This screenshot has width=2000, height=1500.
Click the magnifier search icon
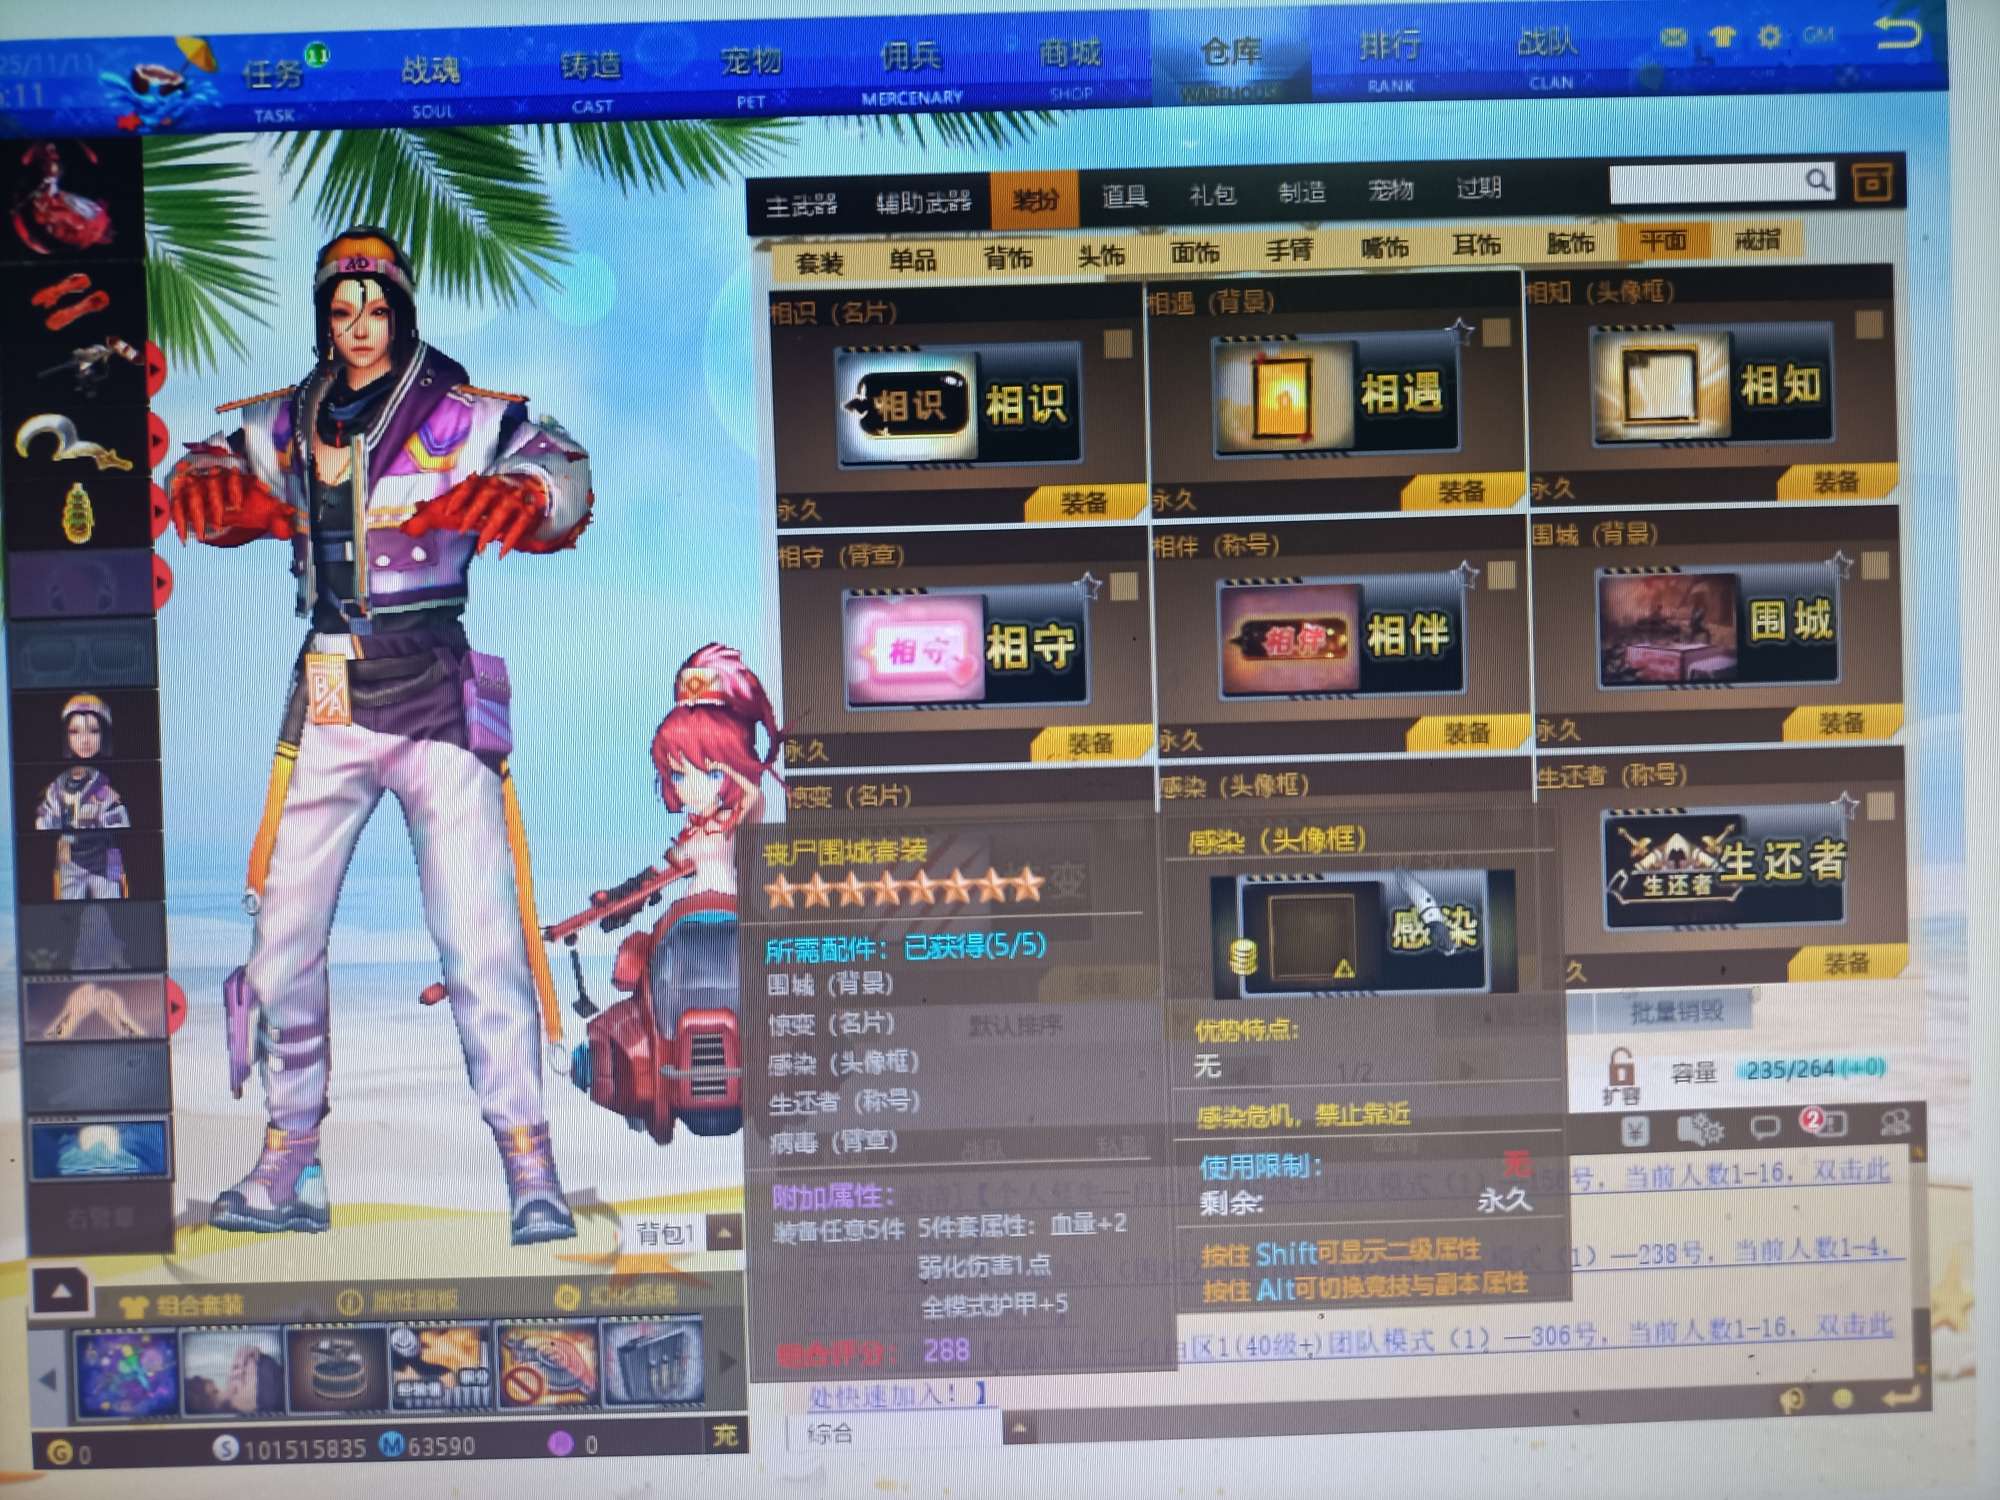1817,181
